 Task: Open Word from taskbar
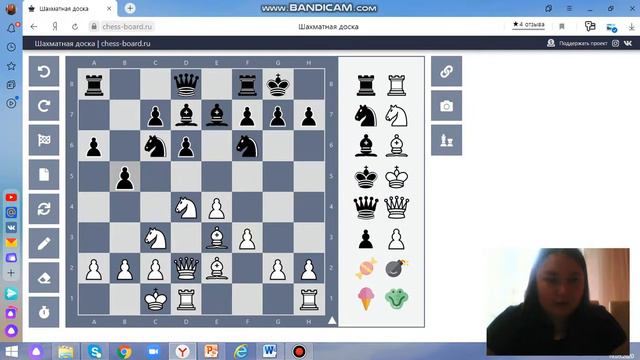coord(269,351)
